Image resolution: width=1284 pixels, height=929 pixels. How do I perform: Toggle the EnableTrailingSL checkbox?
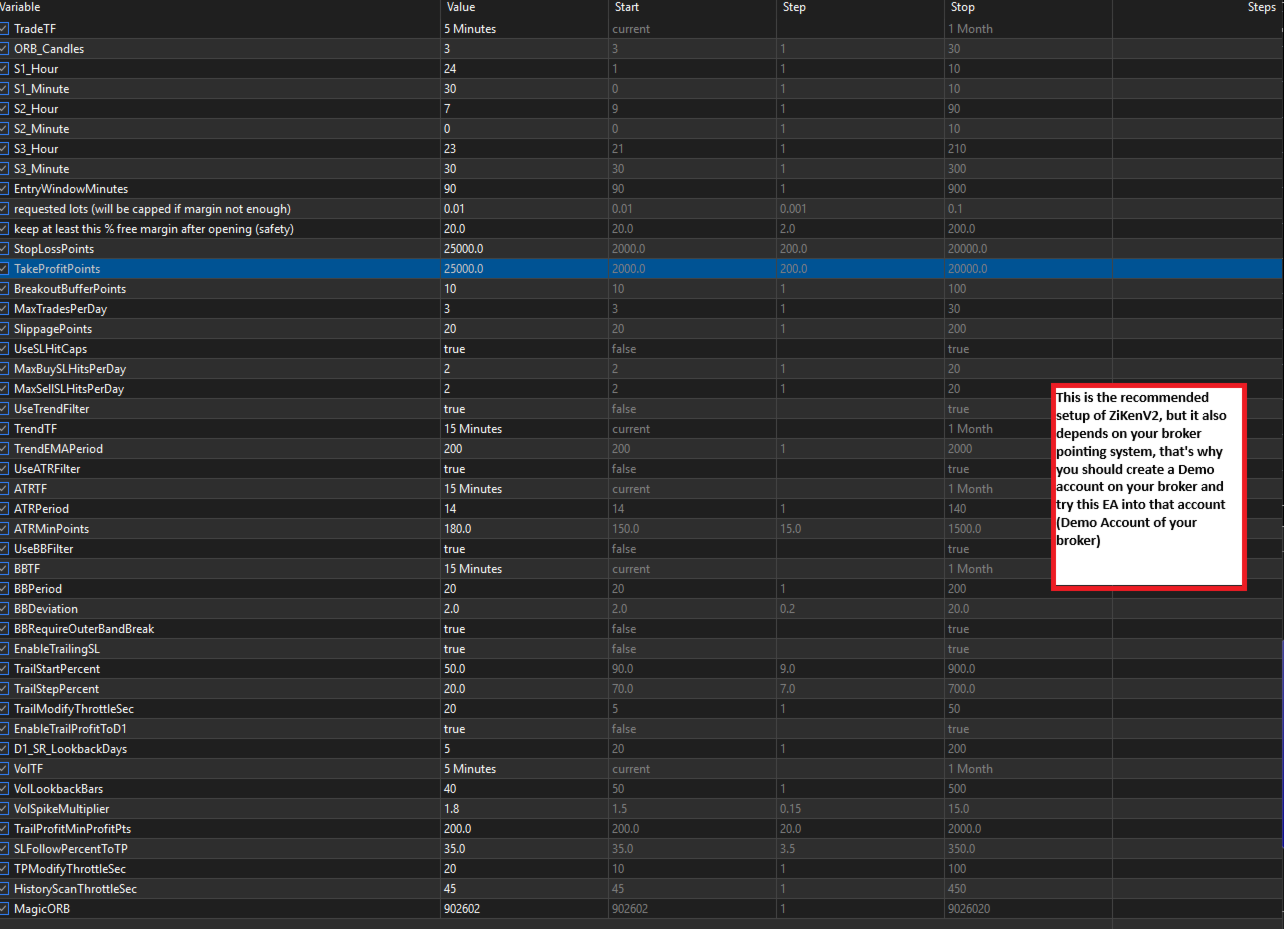[x=5, y=649]
